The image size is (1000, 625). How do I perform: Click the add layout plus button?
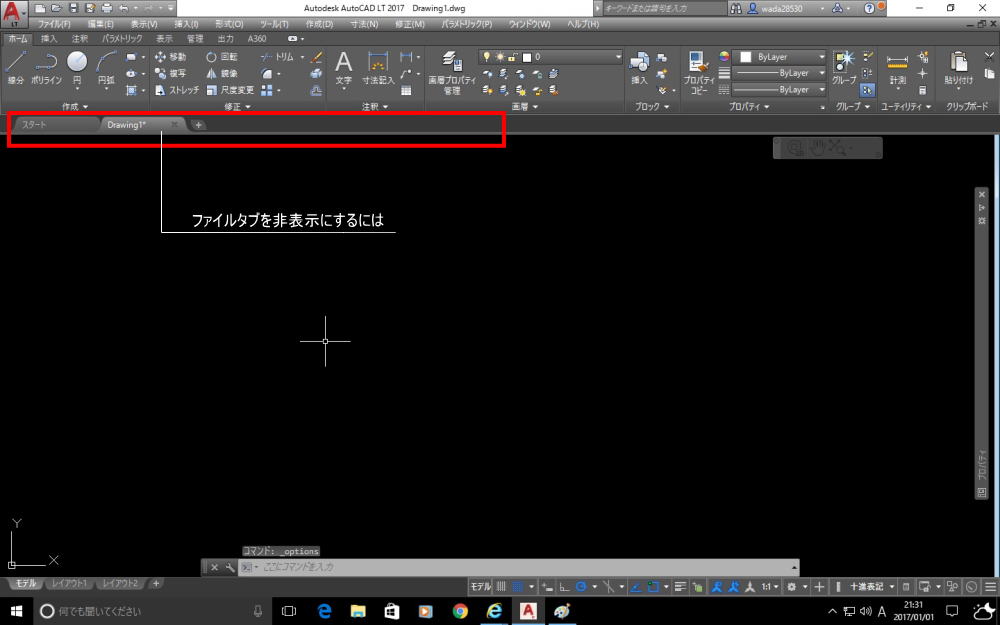tap(156, 584)
